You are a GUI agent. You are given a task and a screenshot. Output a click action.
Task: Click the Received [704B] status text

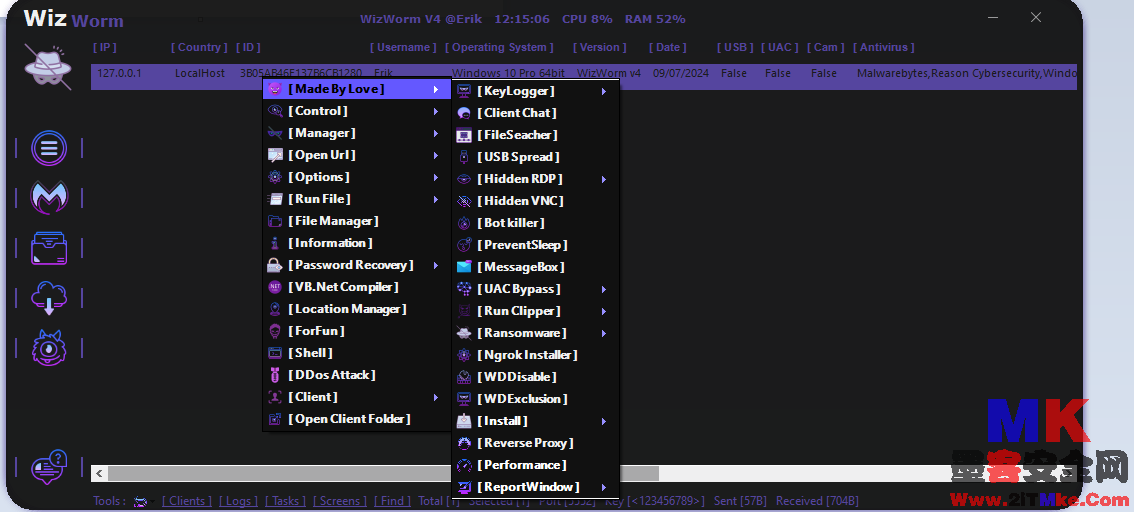pos(817,500)
